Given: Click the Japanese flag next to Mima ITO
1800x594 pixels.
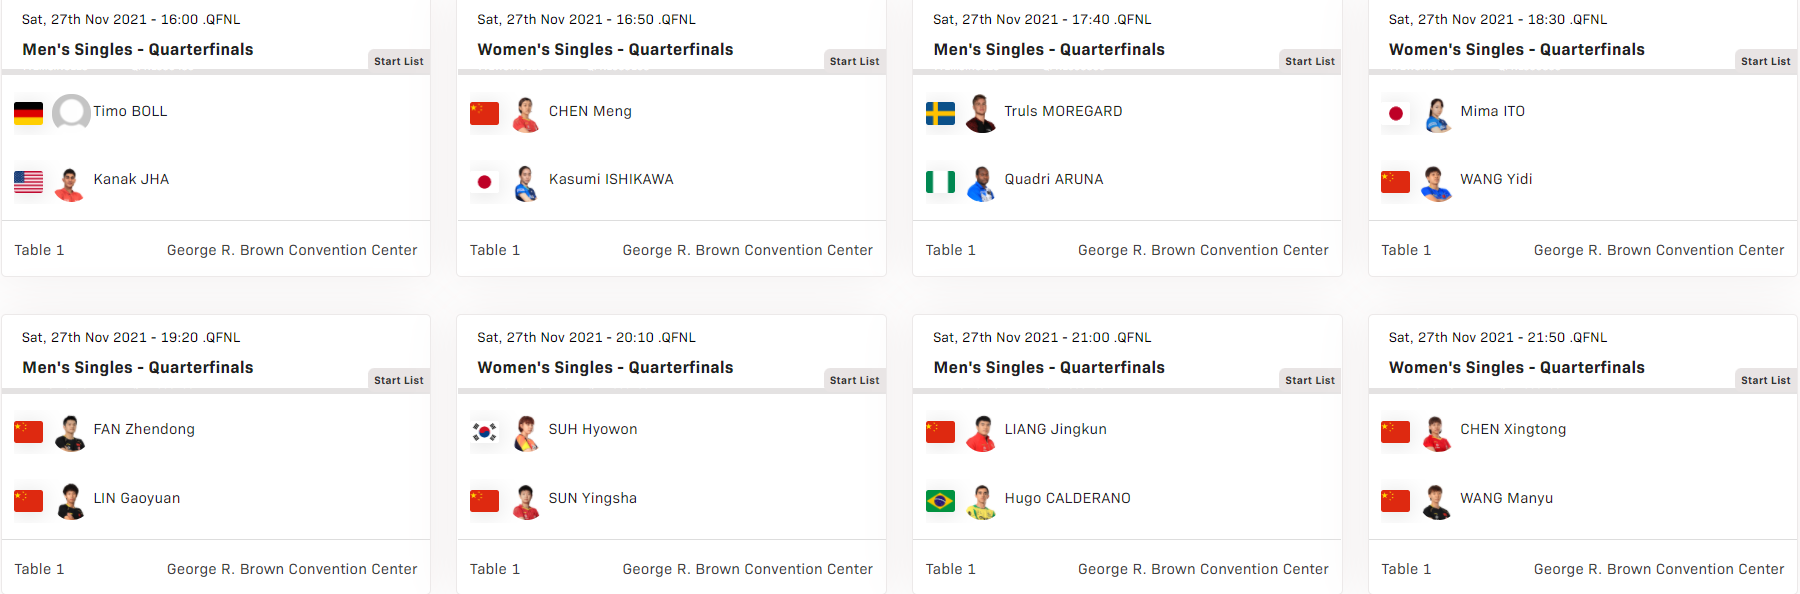Looking at the screenshot, I should [x=1395, y=114].
